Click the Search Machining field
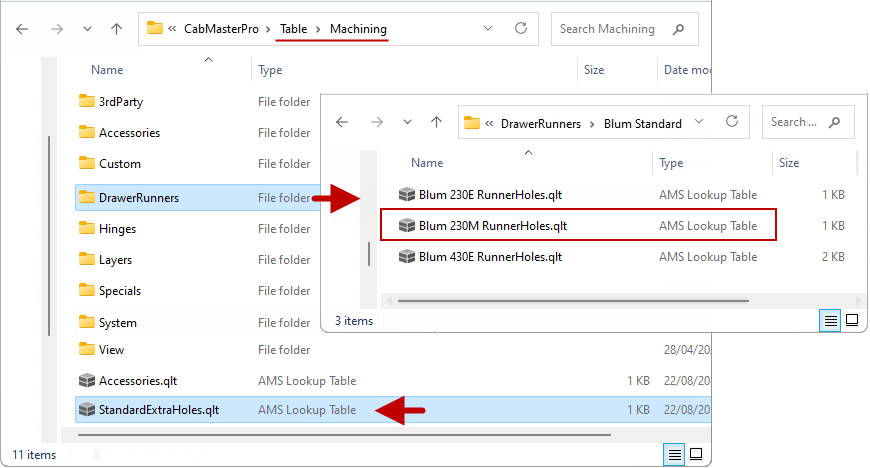 coord(625,29)
